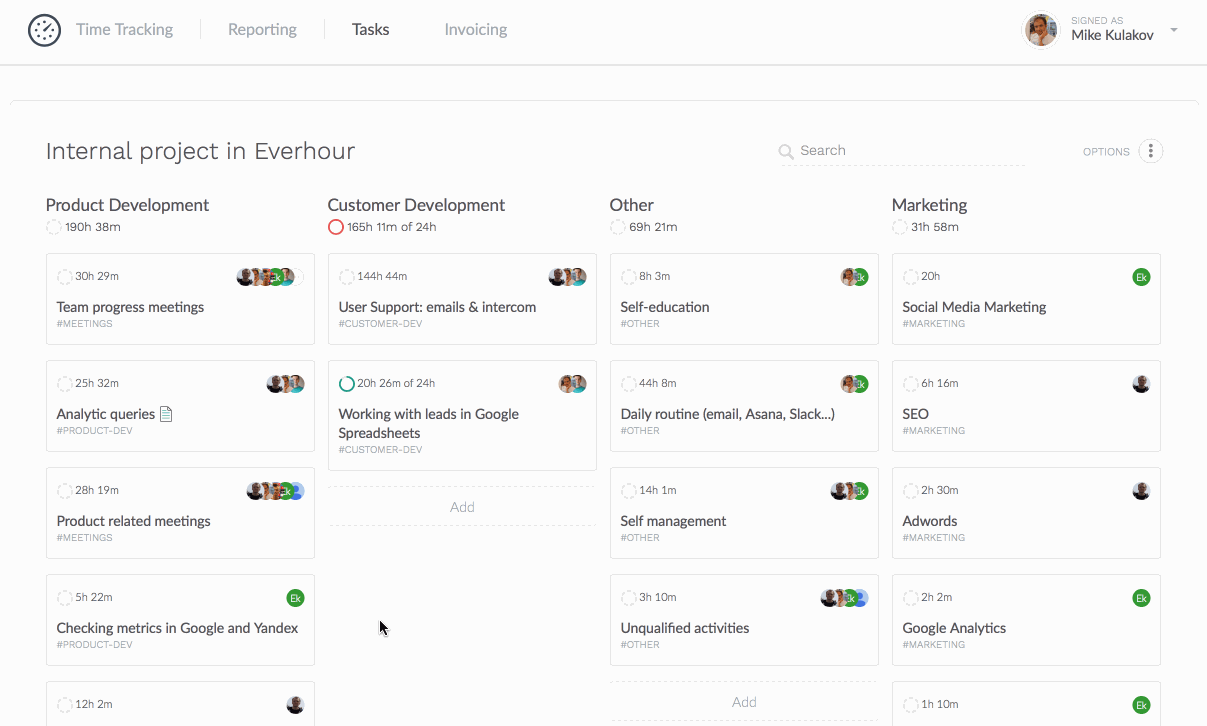Click the OPTIONS label

[x=1106, y=152]
